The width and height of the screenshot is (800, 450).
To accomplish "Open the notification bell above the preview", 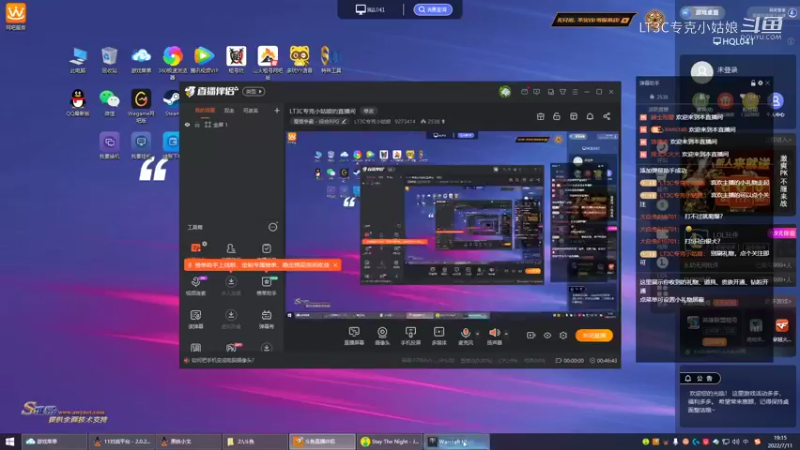I will [590, 116].
